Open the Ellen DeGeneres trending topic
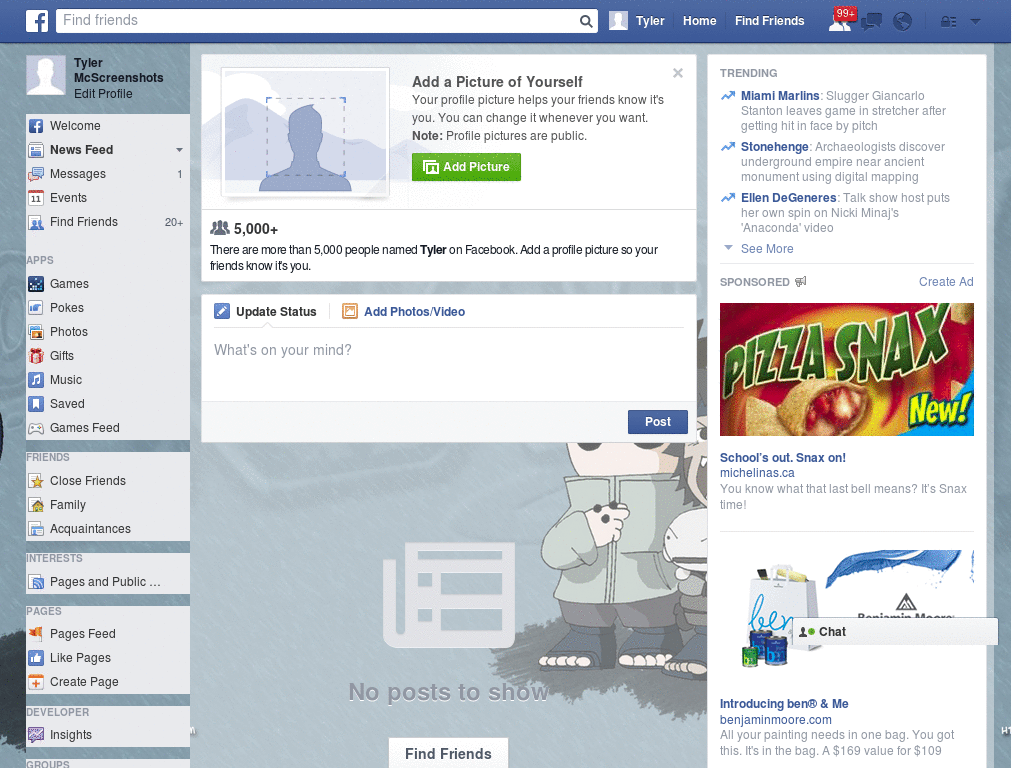 tap(788, 198)
